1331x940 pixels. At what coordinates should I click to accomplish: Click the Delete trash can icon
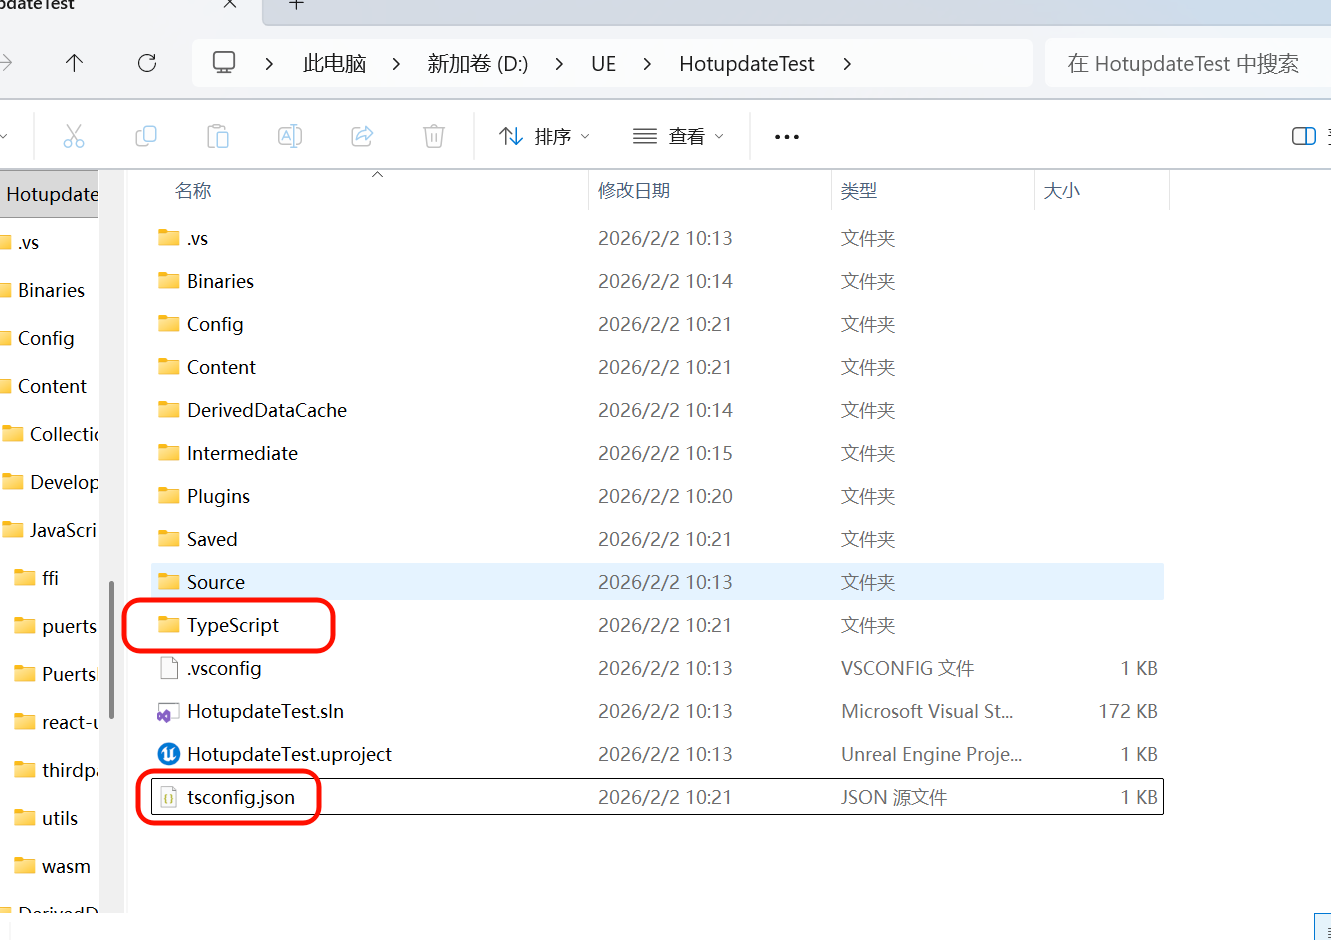(x=434, y=136)
